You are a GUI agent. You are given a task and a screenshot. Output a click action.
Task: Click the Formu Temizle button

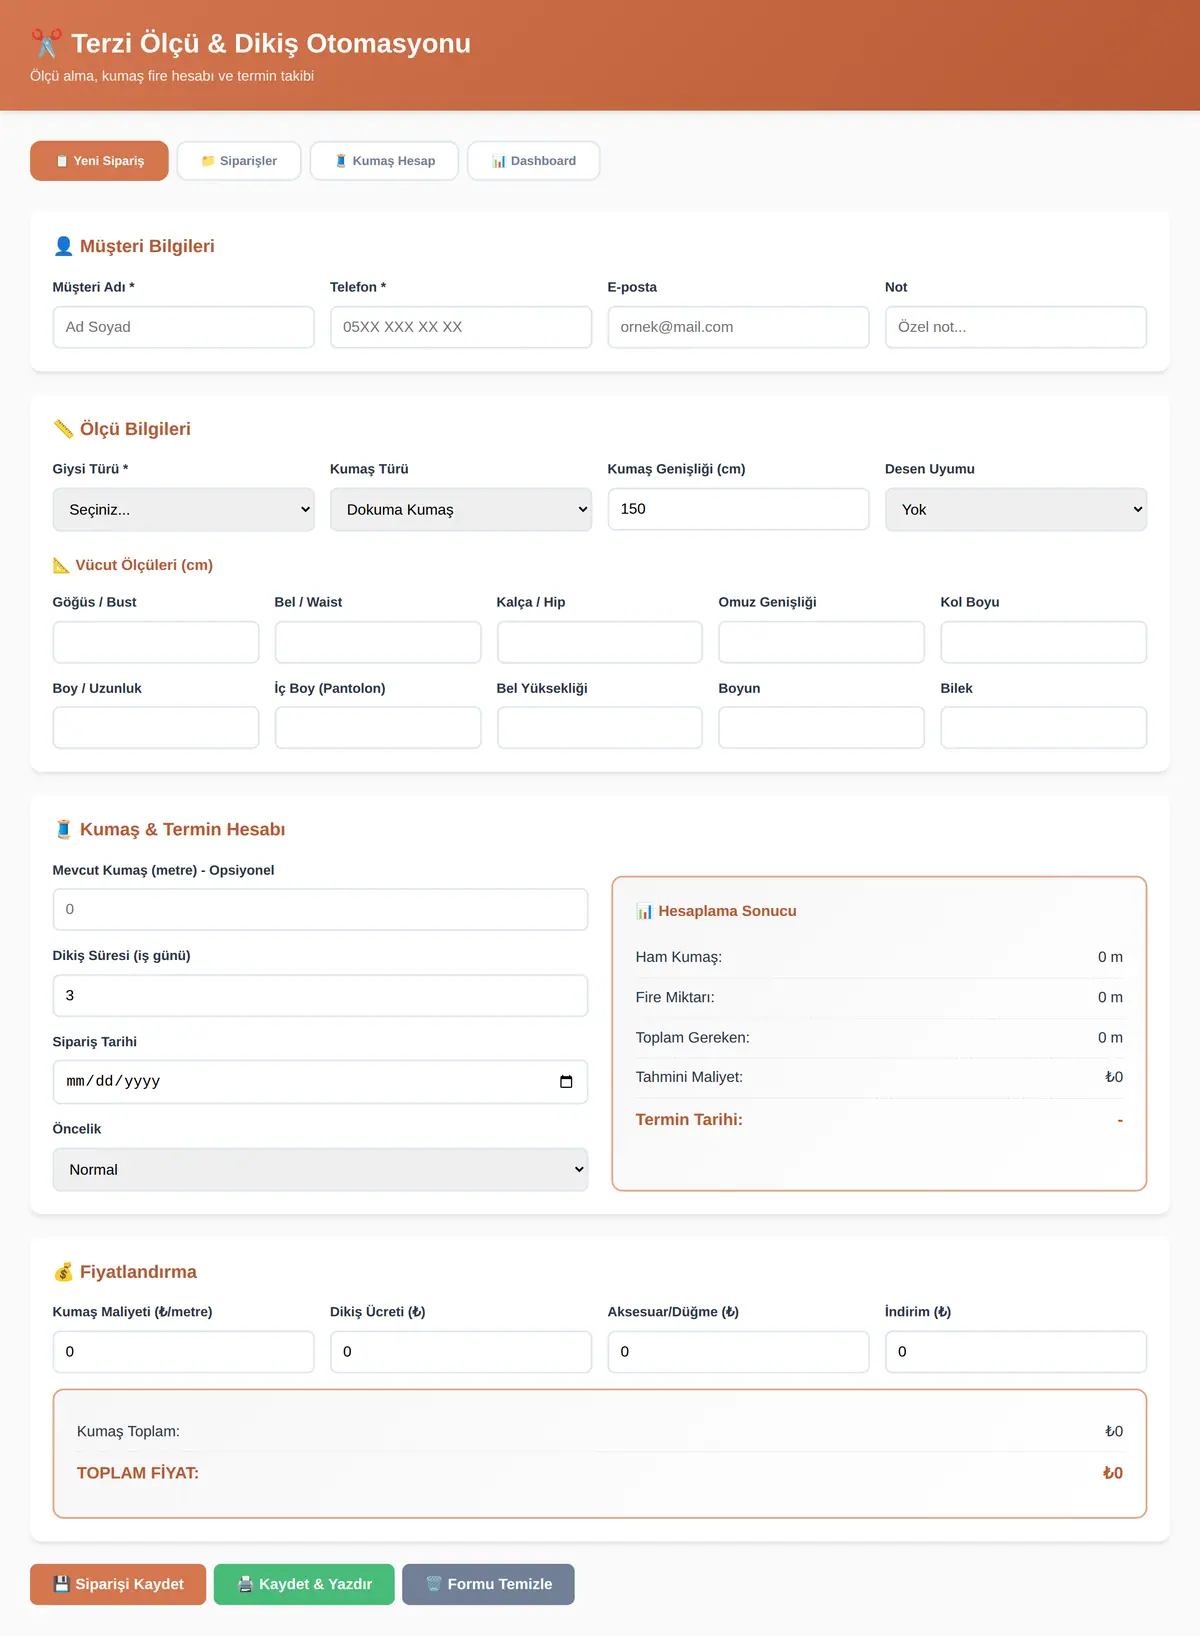[488, 1584]
